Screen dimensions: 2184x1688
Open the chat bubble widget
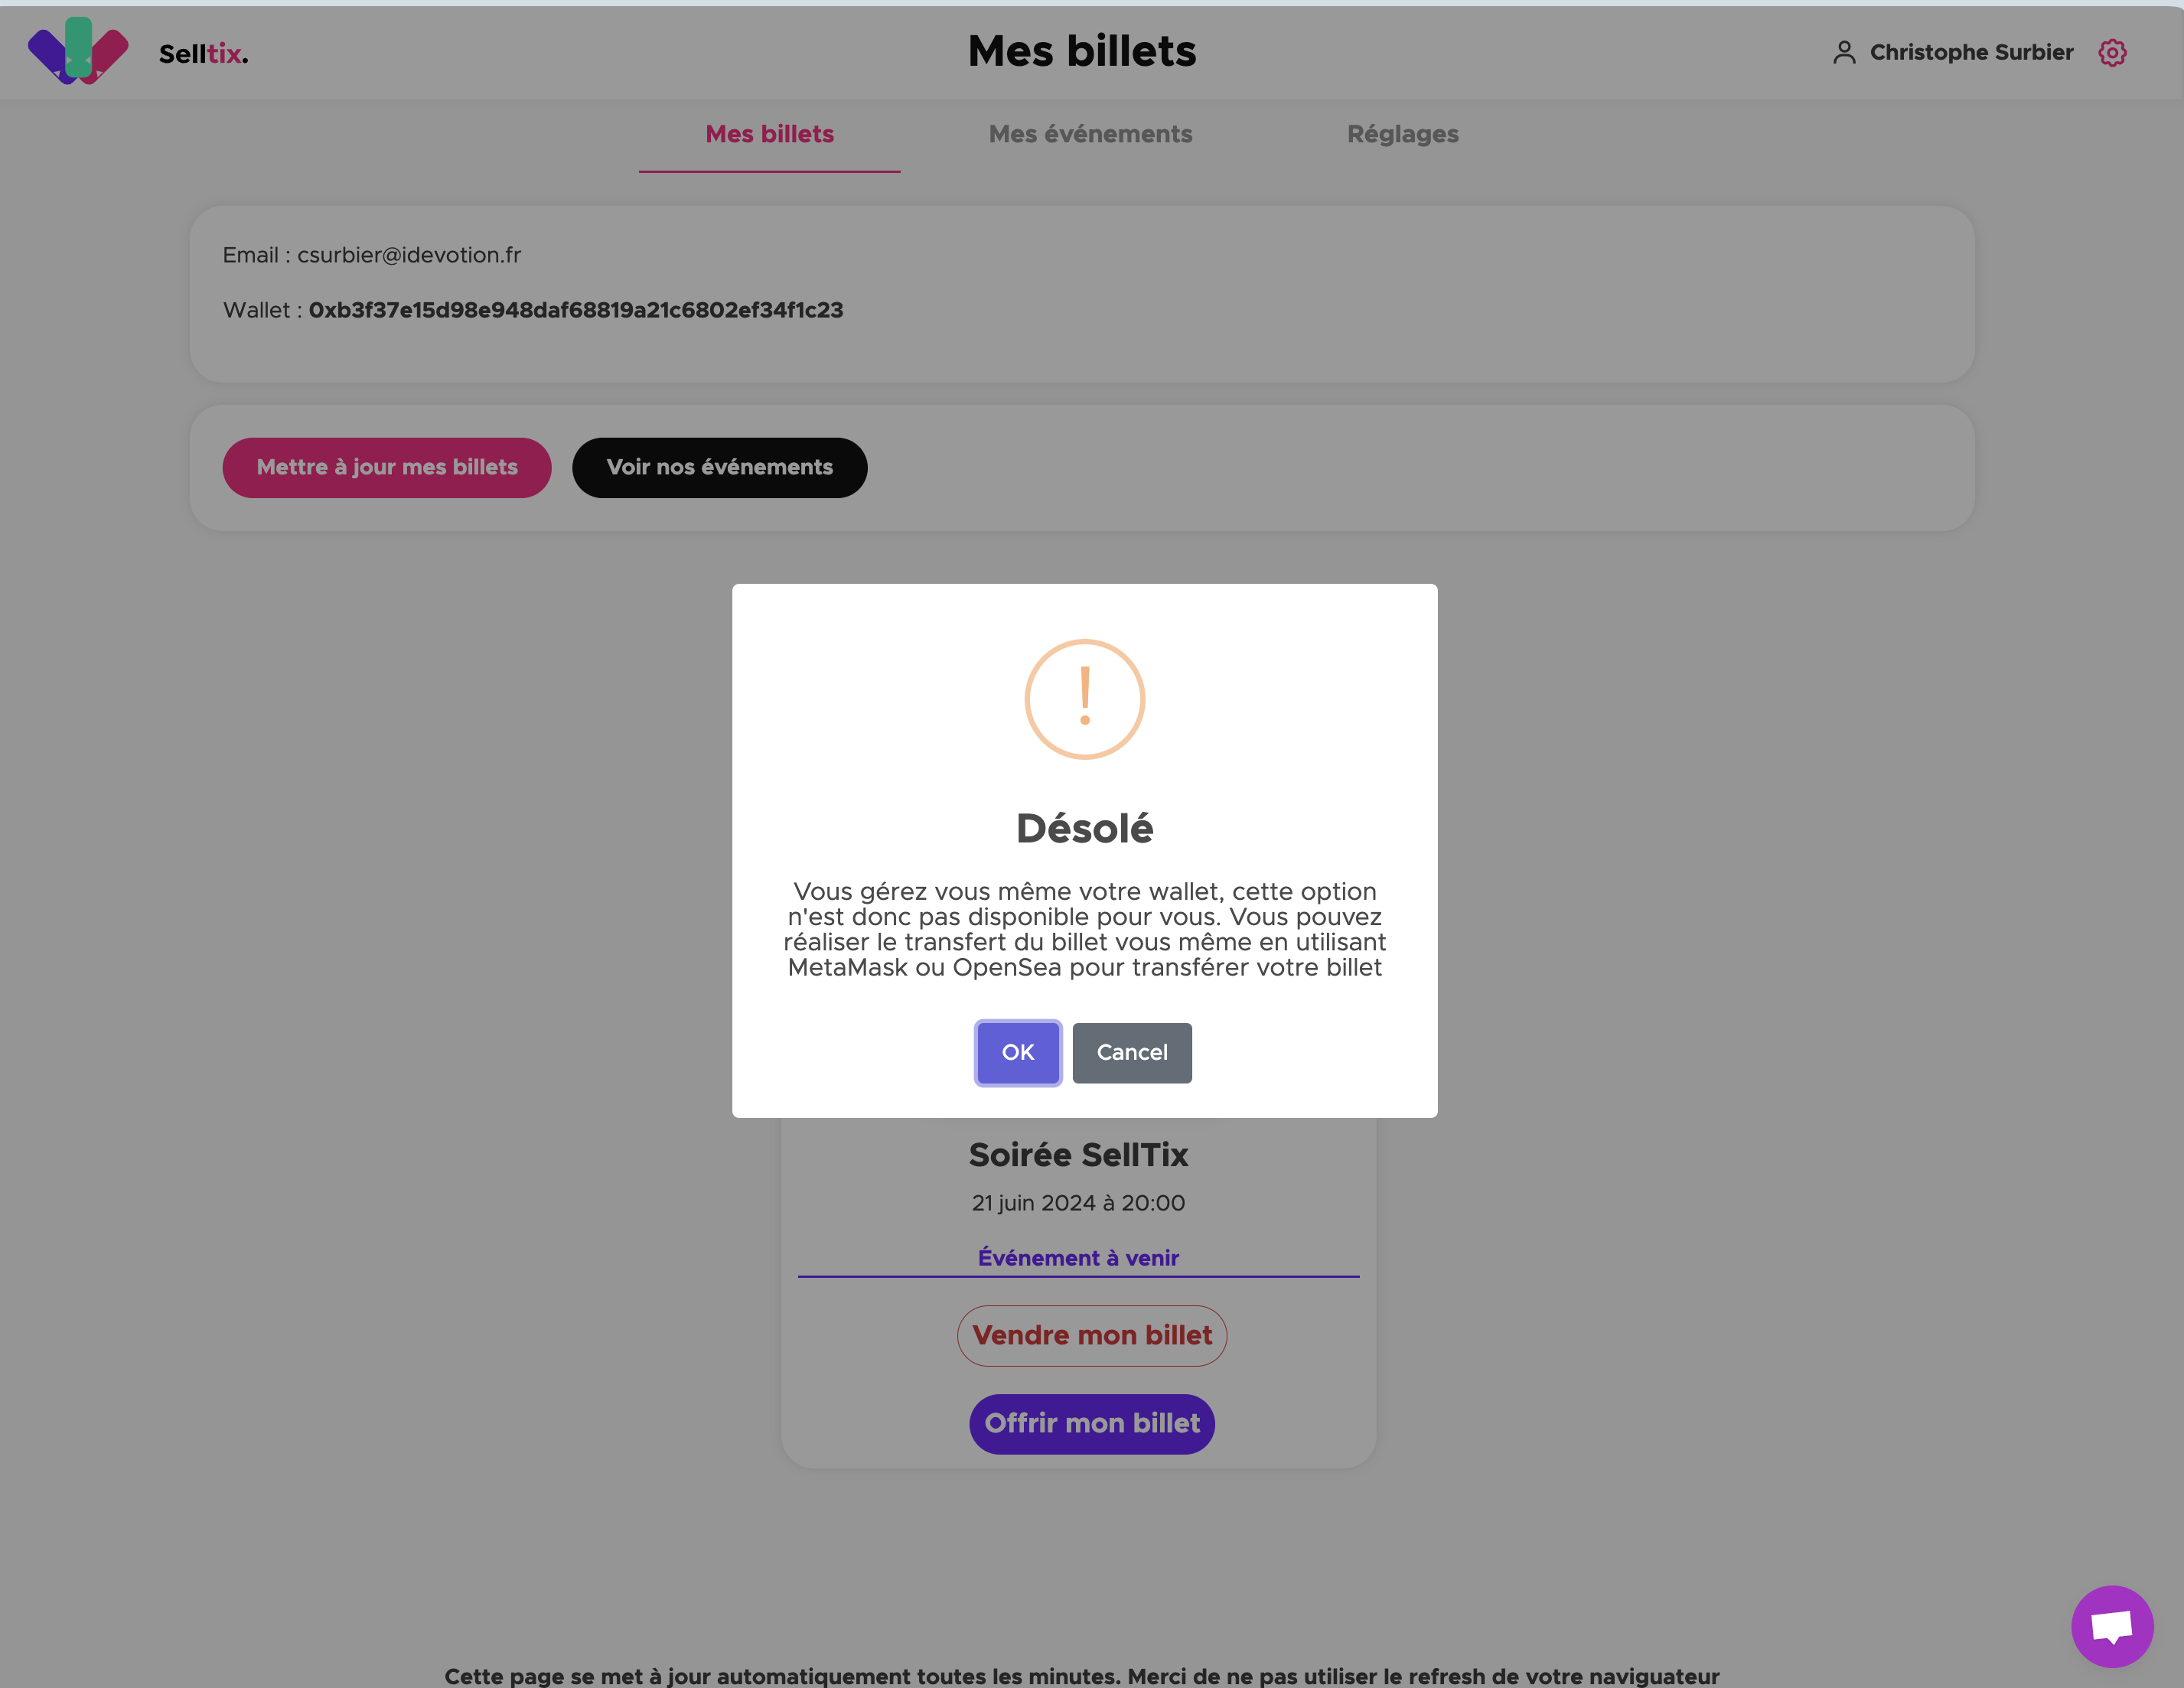2111,1626
